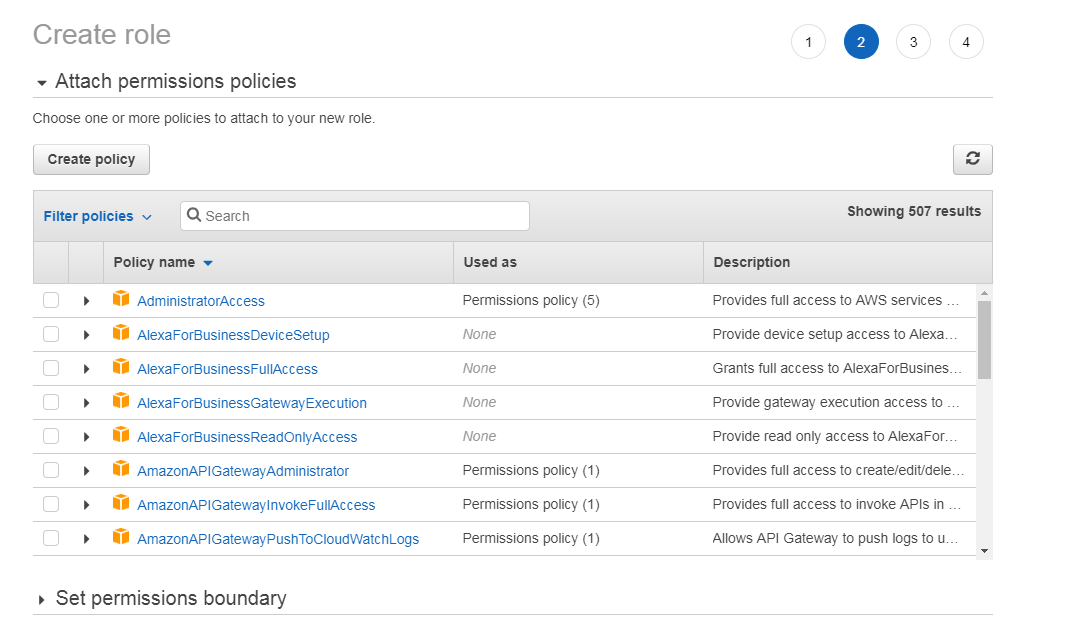
Task: Click the policy list scrollbar thumb
Action: tap(984, 340)
